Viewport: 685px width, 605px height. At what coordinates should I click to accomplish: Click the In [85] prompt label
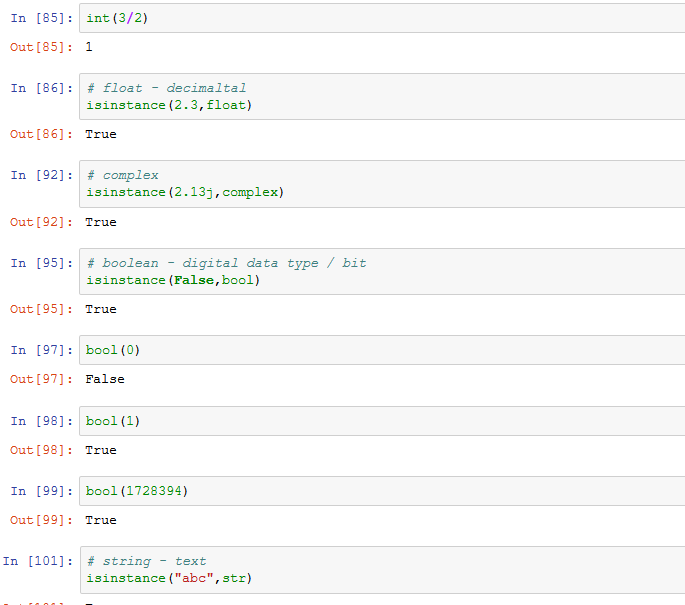click(42, 18)
